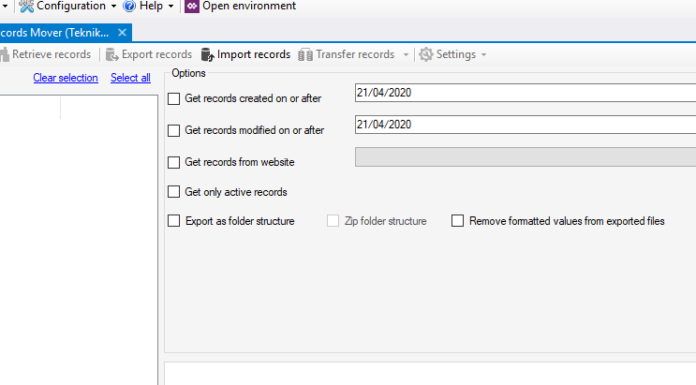Screen dimensions: 696x385
Task: Expand the Configuration menu arrow
Action: tap(114, 6)
